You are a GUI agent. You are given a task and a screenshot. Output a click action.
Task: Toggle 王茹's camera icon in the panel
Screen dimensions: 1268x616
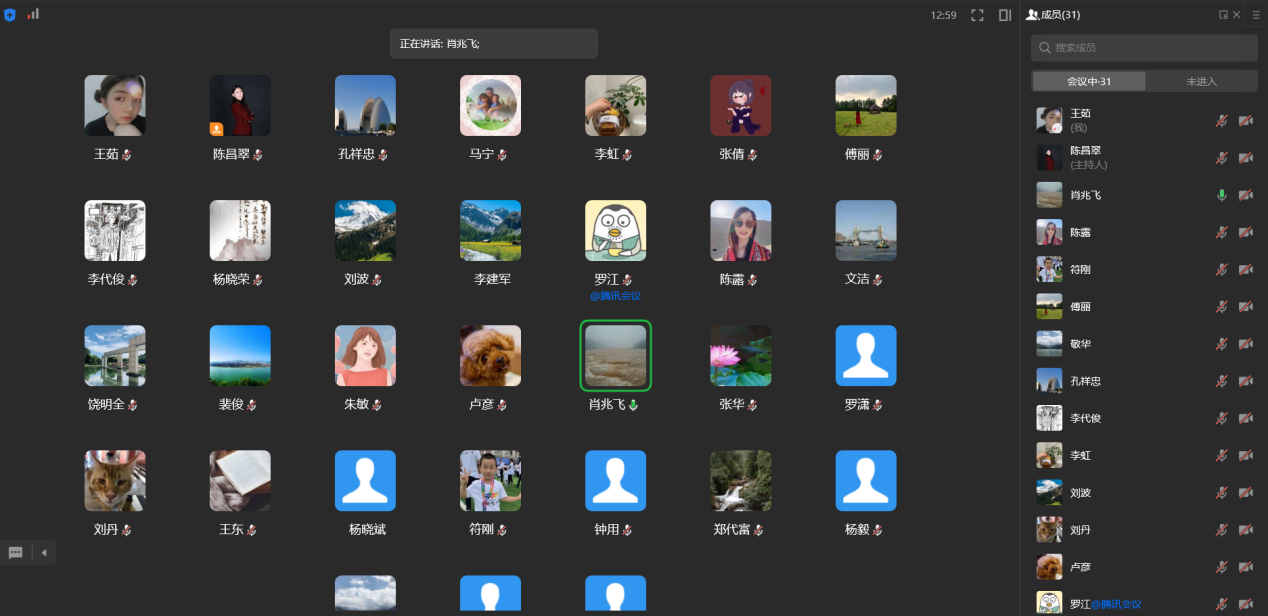coord(1245,118)
